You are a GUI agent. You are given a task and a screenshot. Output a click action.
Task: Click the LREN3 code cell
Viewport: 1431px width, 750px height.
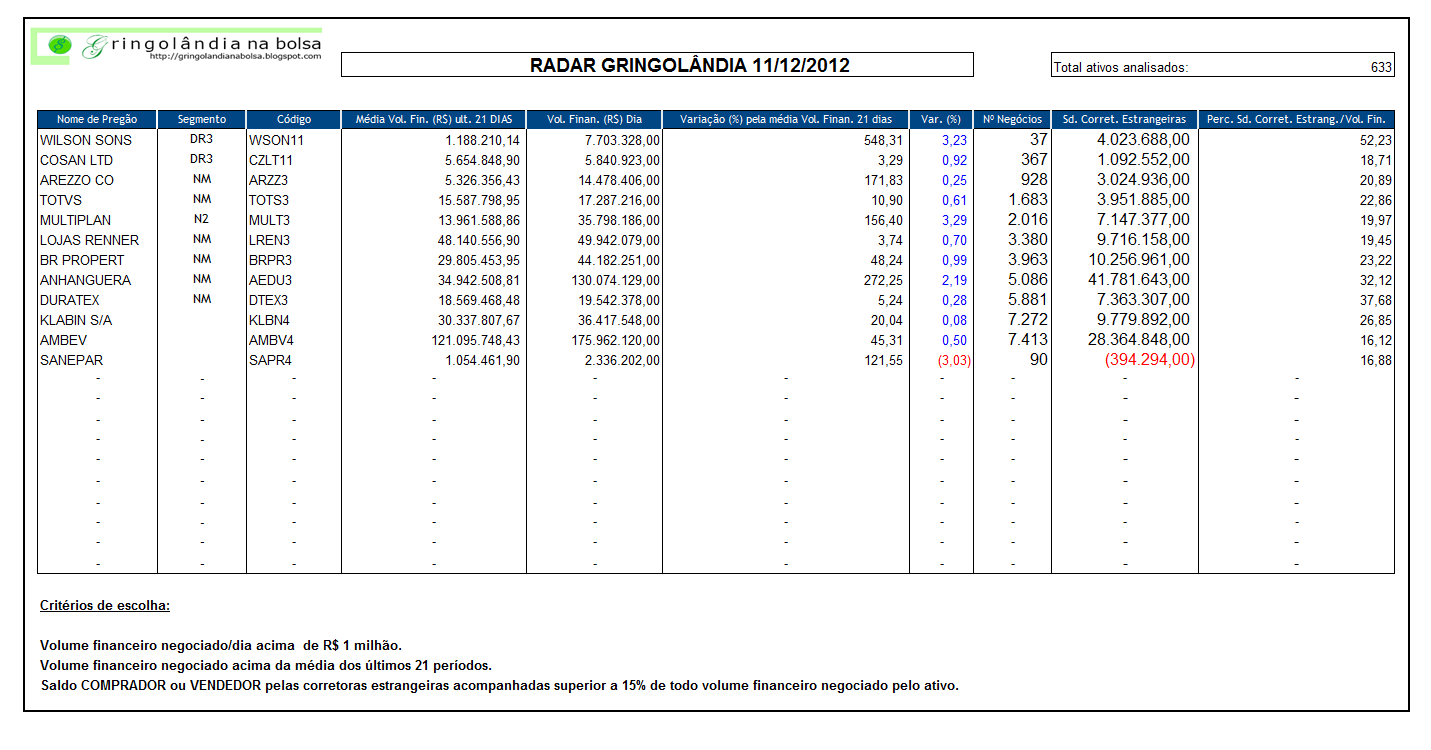[270, 240]
